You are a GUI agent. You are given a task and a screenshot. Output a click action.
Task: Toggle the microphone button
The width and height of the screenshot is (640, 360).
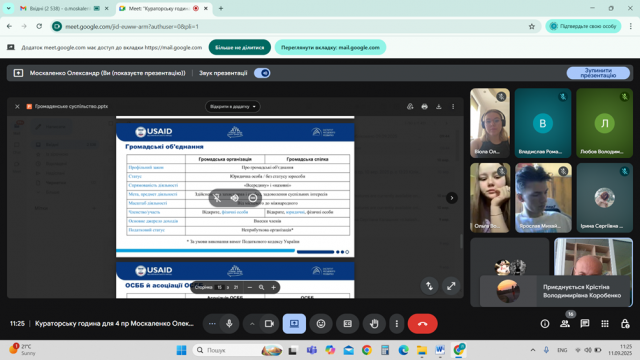[229, 324]
